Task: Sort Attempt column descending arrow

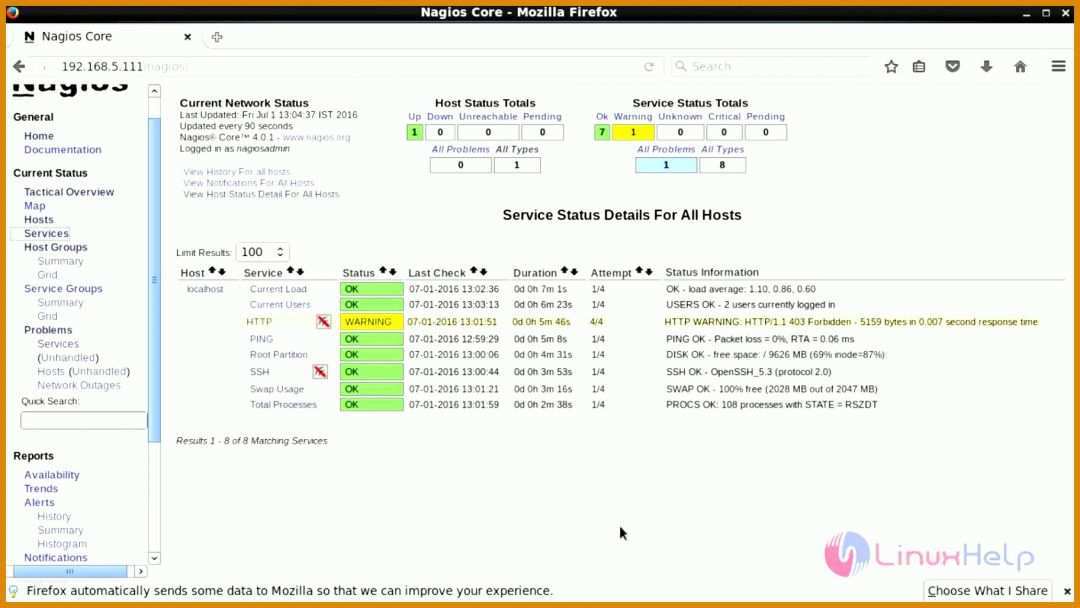Action: (x=648, y=272)
